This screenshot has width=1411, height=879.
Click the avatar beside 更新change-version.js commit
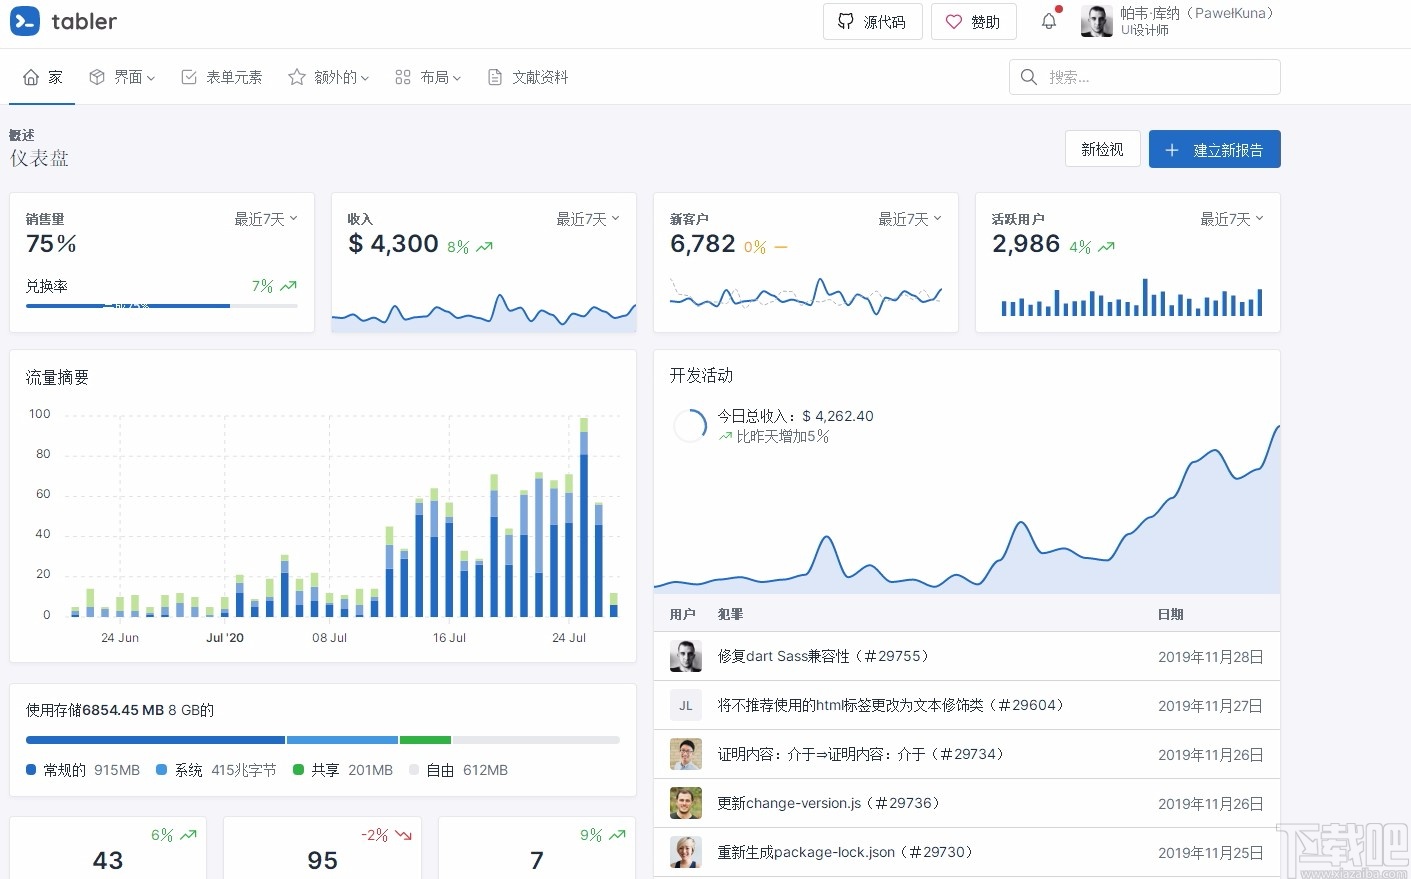[685, 803]
